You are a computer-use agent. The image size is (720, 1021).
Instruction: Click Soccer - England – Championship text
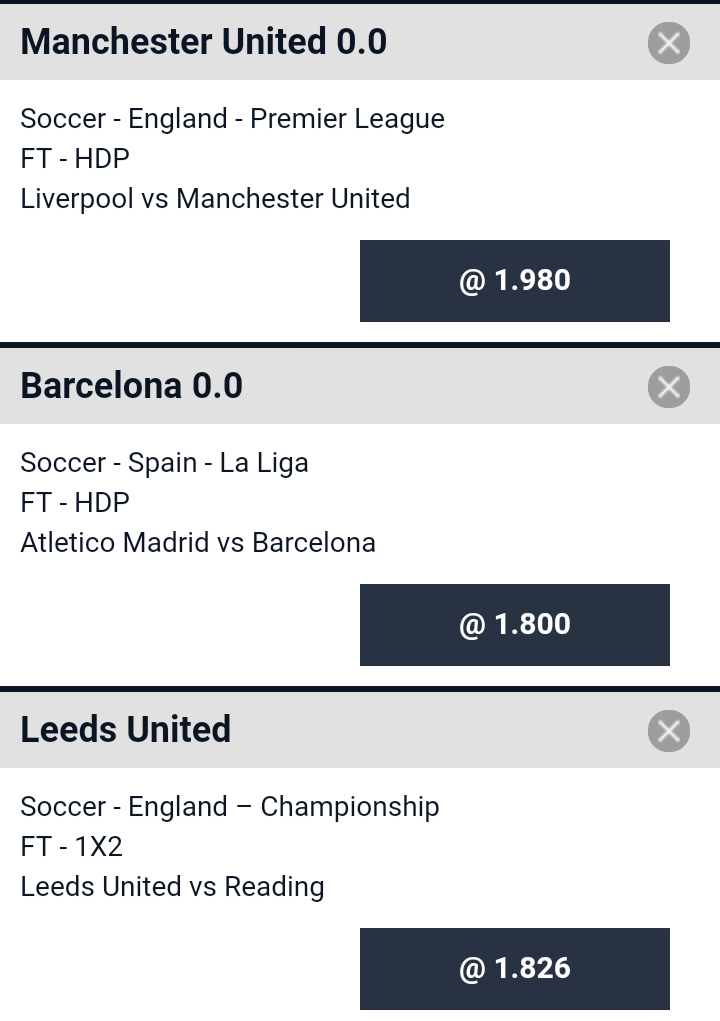230,806
